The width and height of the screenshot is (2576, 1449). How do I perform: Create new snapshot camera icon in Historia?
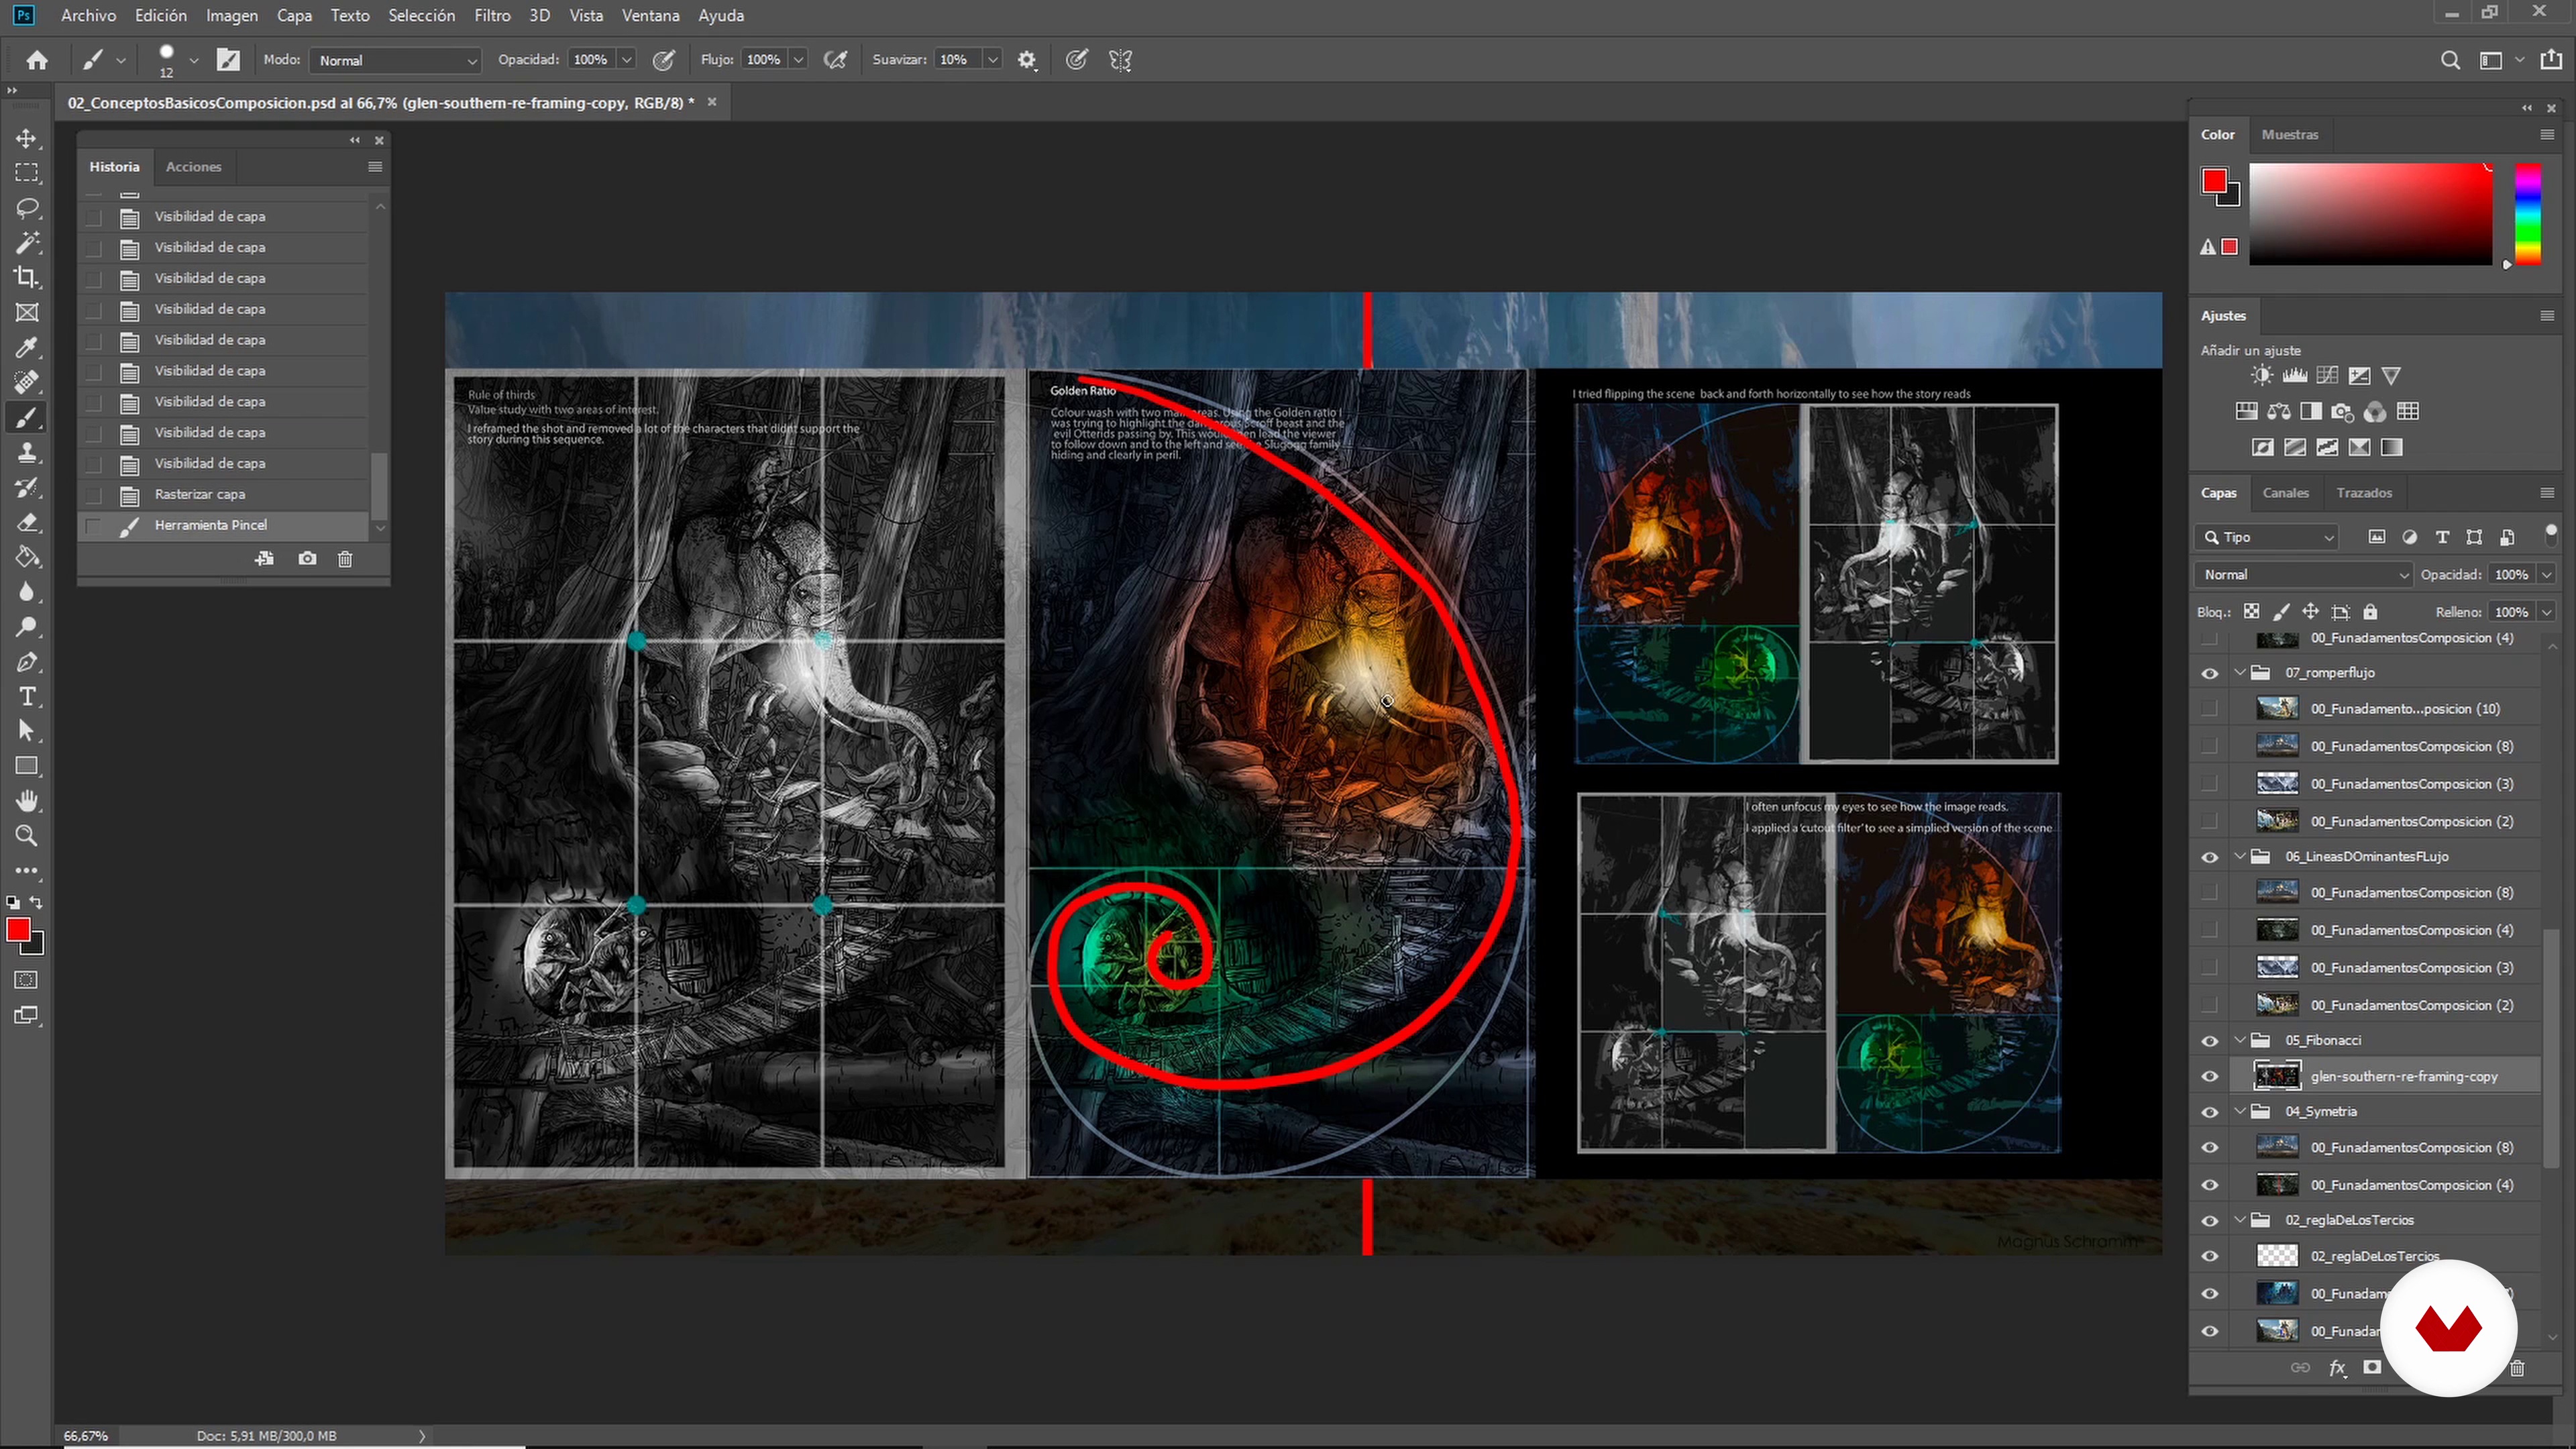307,559
